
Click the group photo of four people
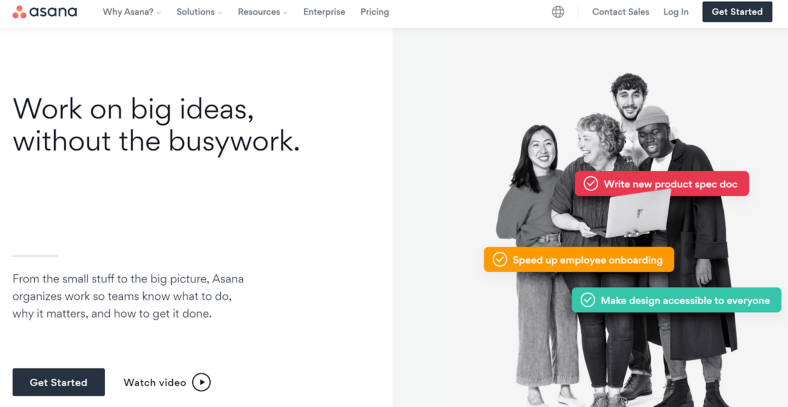click(617, 241)
